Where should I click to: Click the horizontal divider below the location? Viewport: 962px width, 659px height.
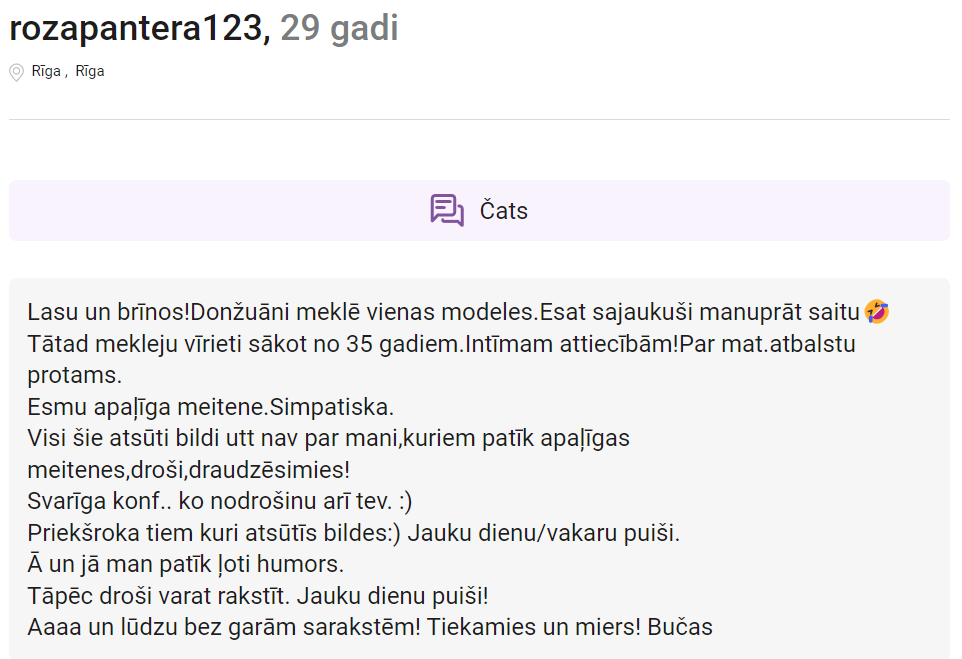(479, 120)
